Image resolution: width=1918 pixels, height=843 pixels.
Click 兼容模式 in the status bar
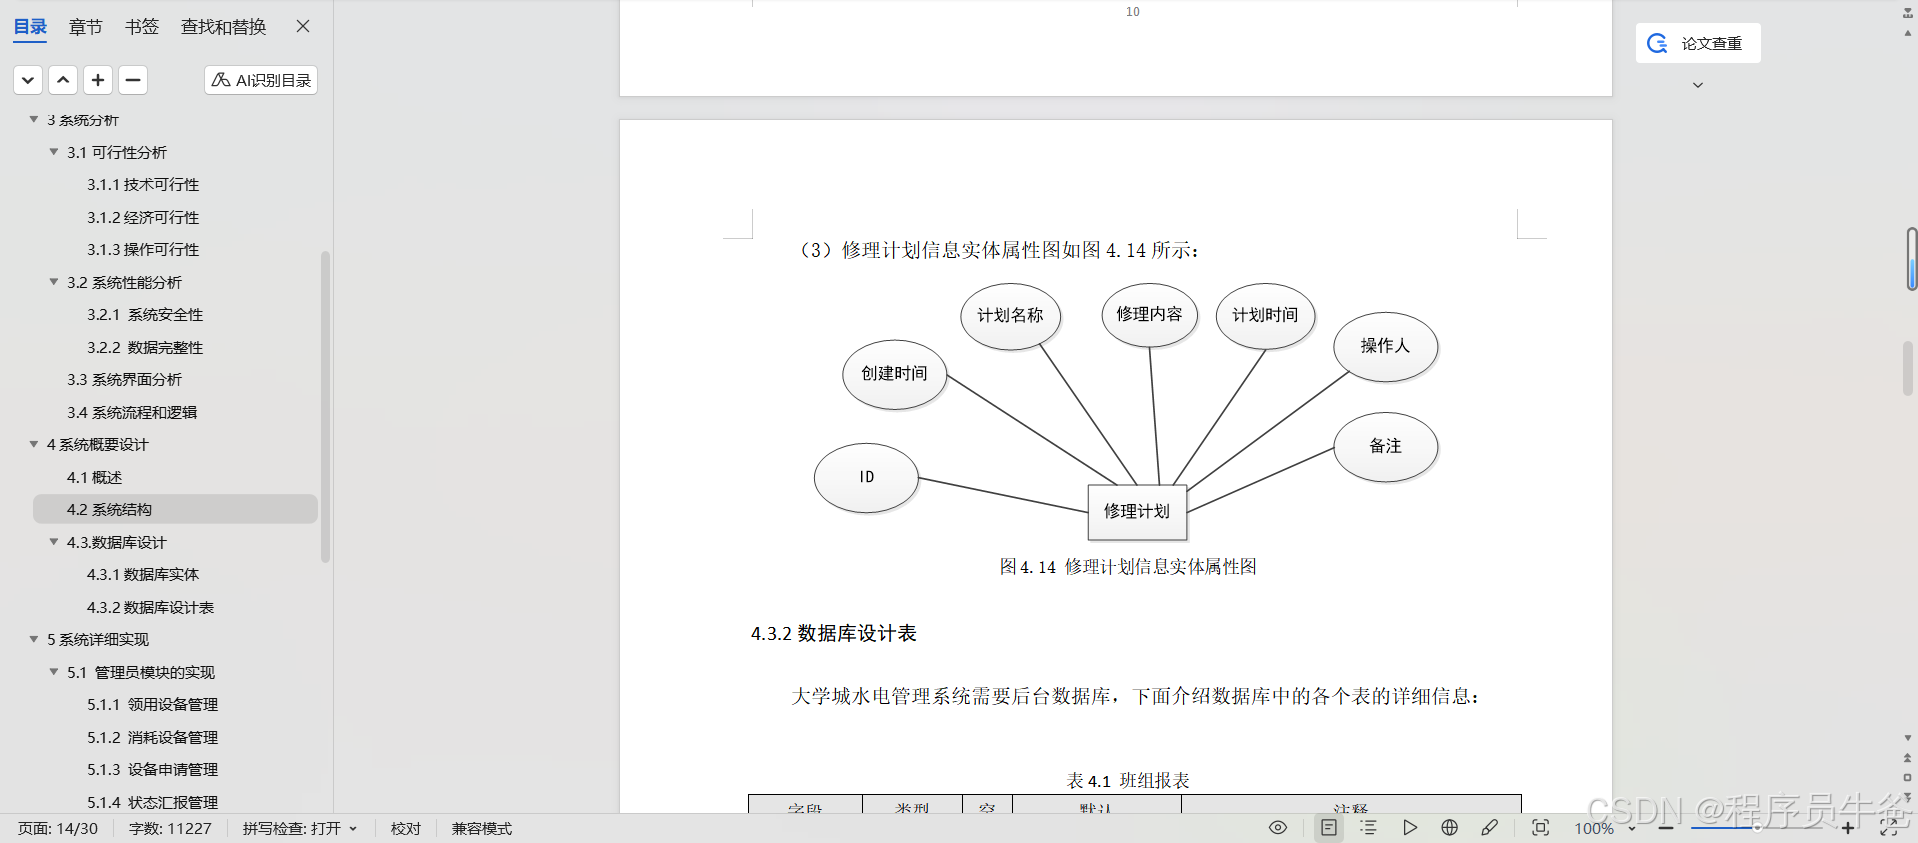coord(482,828)
